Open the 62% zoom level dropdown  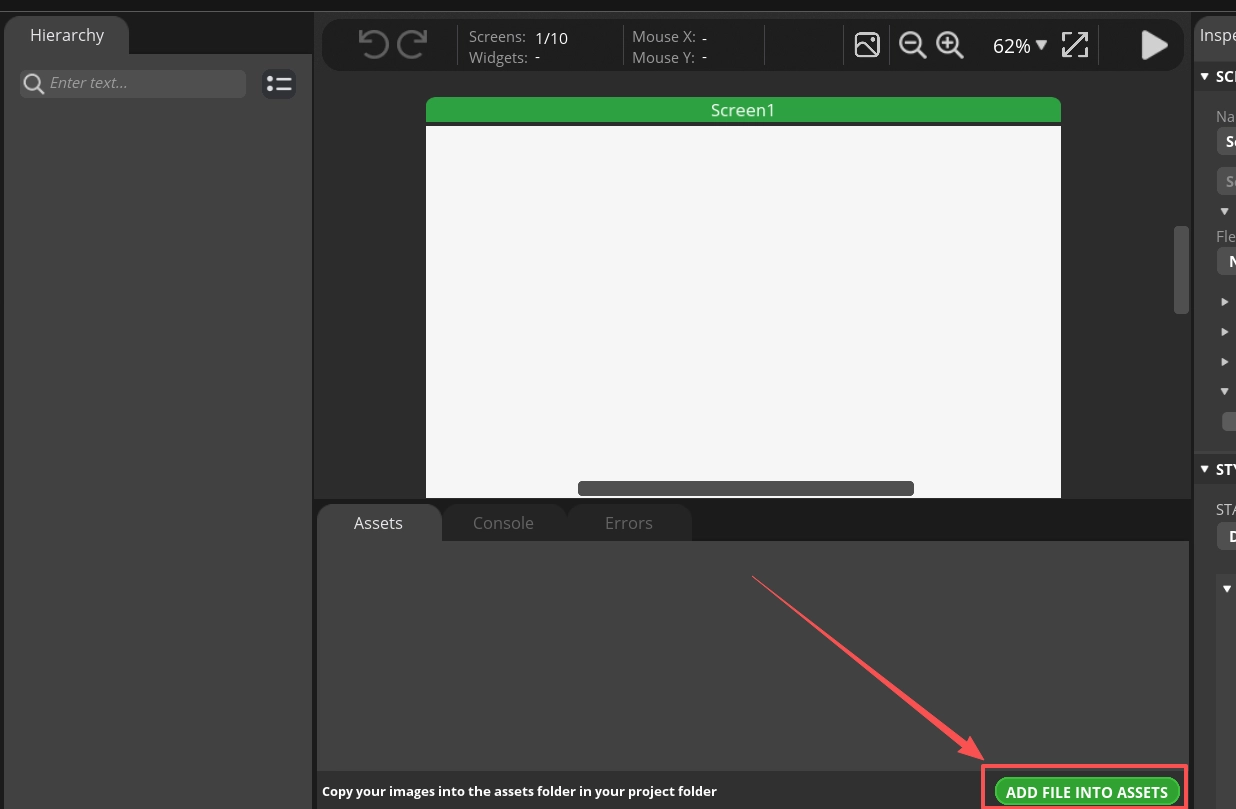tap(1020, 46)
